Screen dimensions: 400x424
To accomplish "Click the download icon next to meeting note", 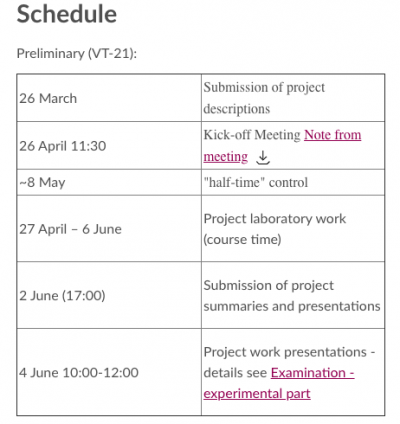I will tap(263, 157).
